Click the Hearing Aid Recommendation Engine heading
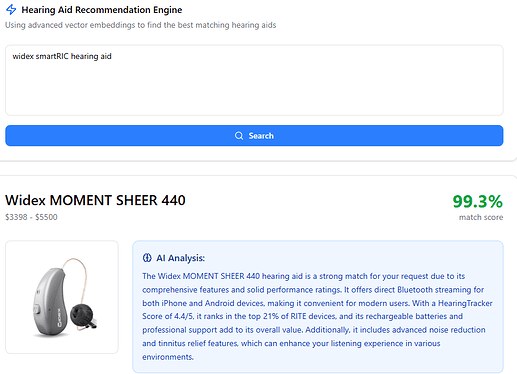The width and height of the screenshot is (517, 374). pyautogui.click(x=102, y=10)
